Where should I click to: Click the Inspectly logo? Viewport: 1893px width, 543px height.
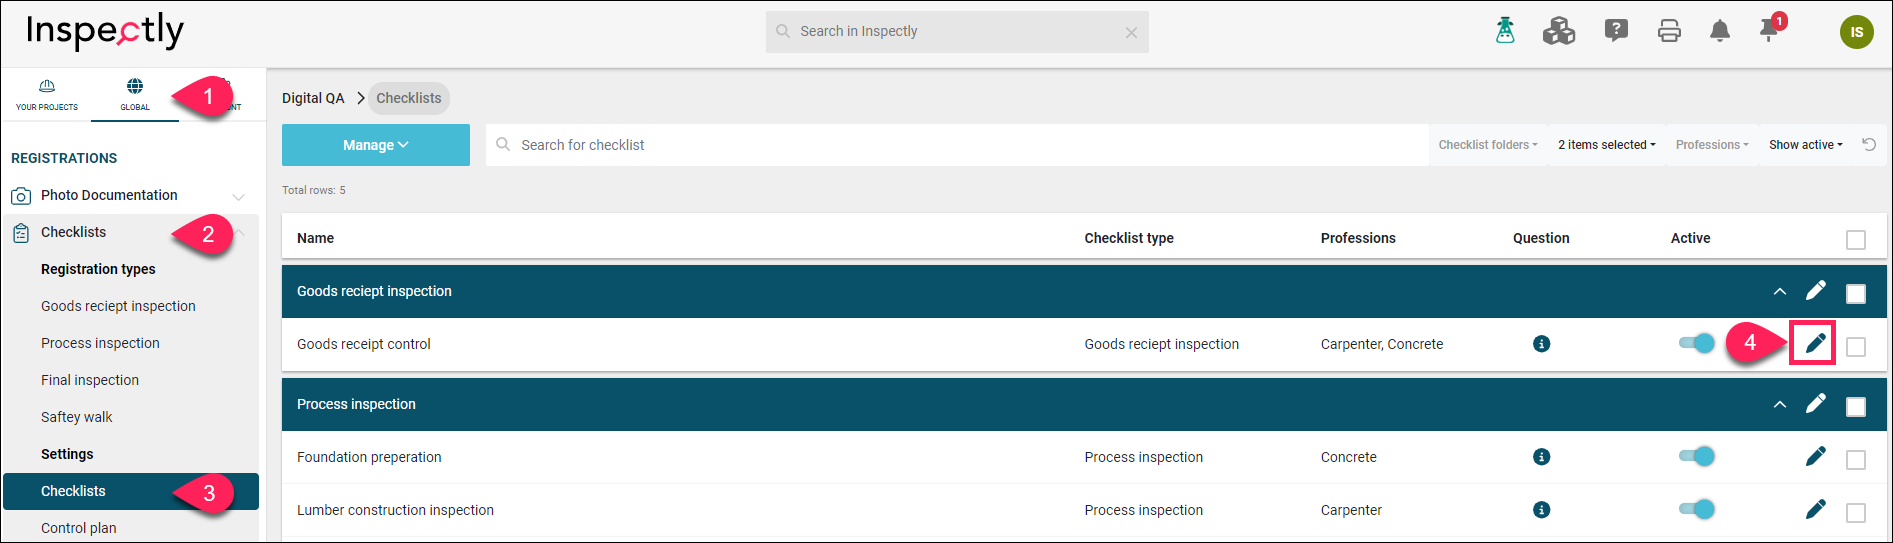click(x=105, y=31)
